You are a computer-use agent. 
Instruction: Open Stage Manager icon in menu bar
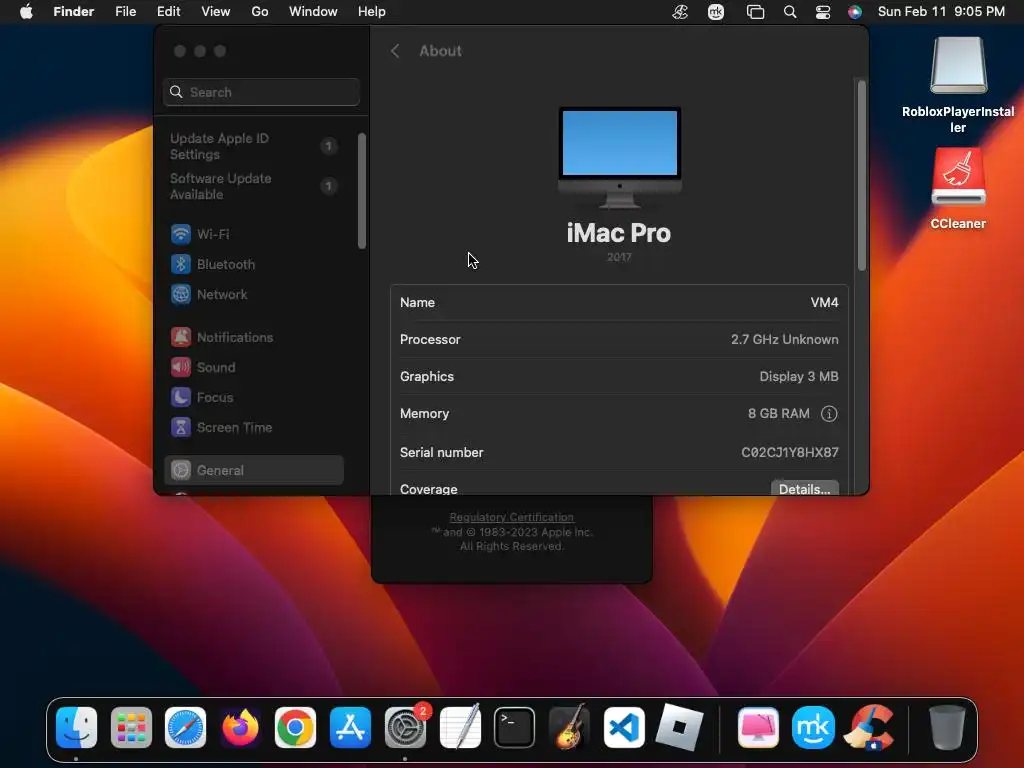tap(755, 12)
